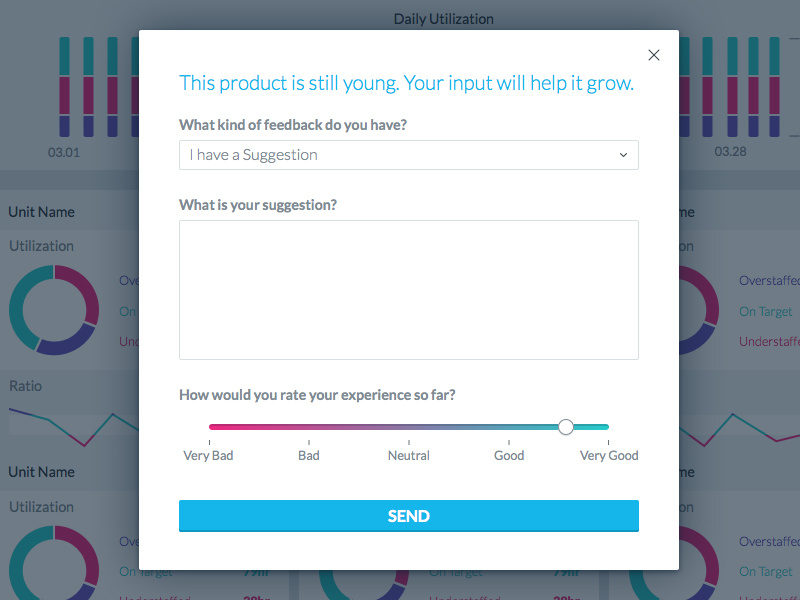This screenshot has width=800, height=600.
Task: Select the Very Good rating label
Action: 608,455
